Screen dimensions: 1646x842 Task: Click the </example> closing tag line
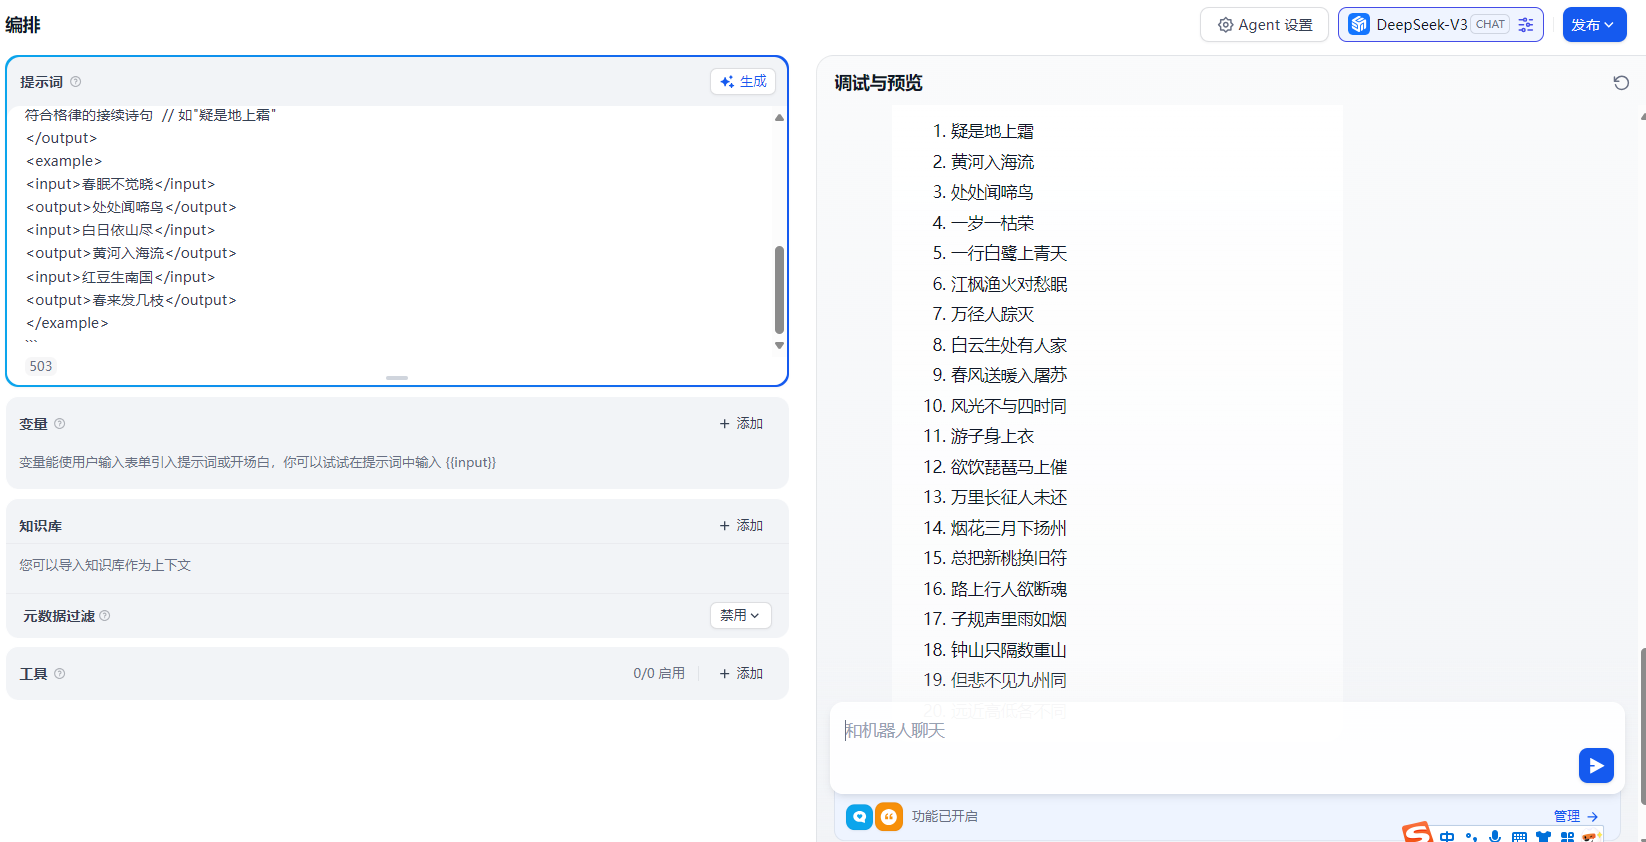point(67,323)
